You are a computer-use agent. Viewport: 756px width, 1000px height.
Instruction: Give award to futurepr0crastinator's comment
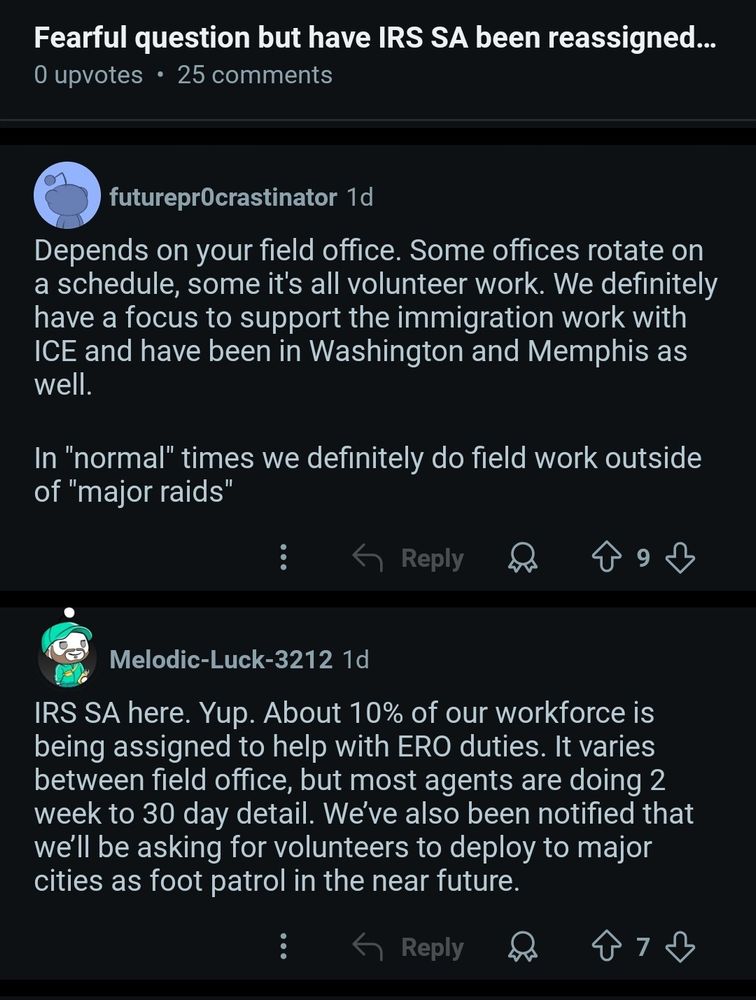pyautogui.click(x=523, y=558)
